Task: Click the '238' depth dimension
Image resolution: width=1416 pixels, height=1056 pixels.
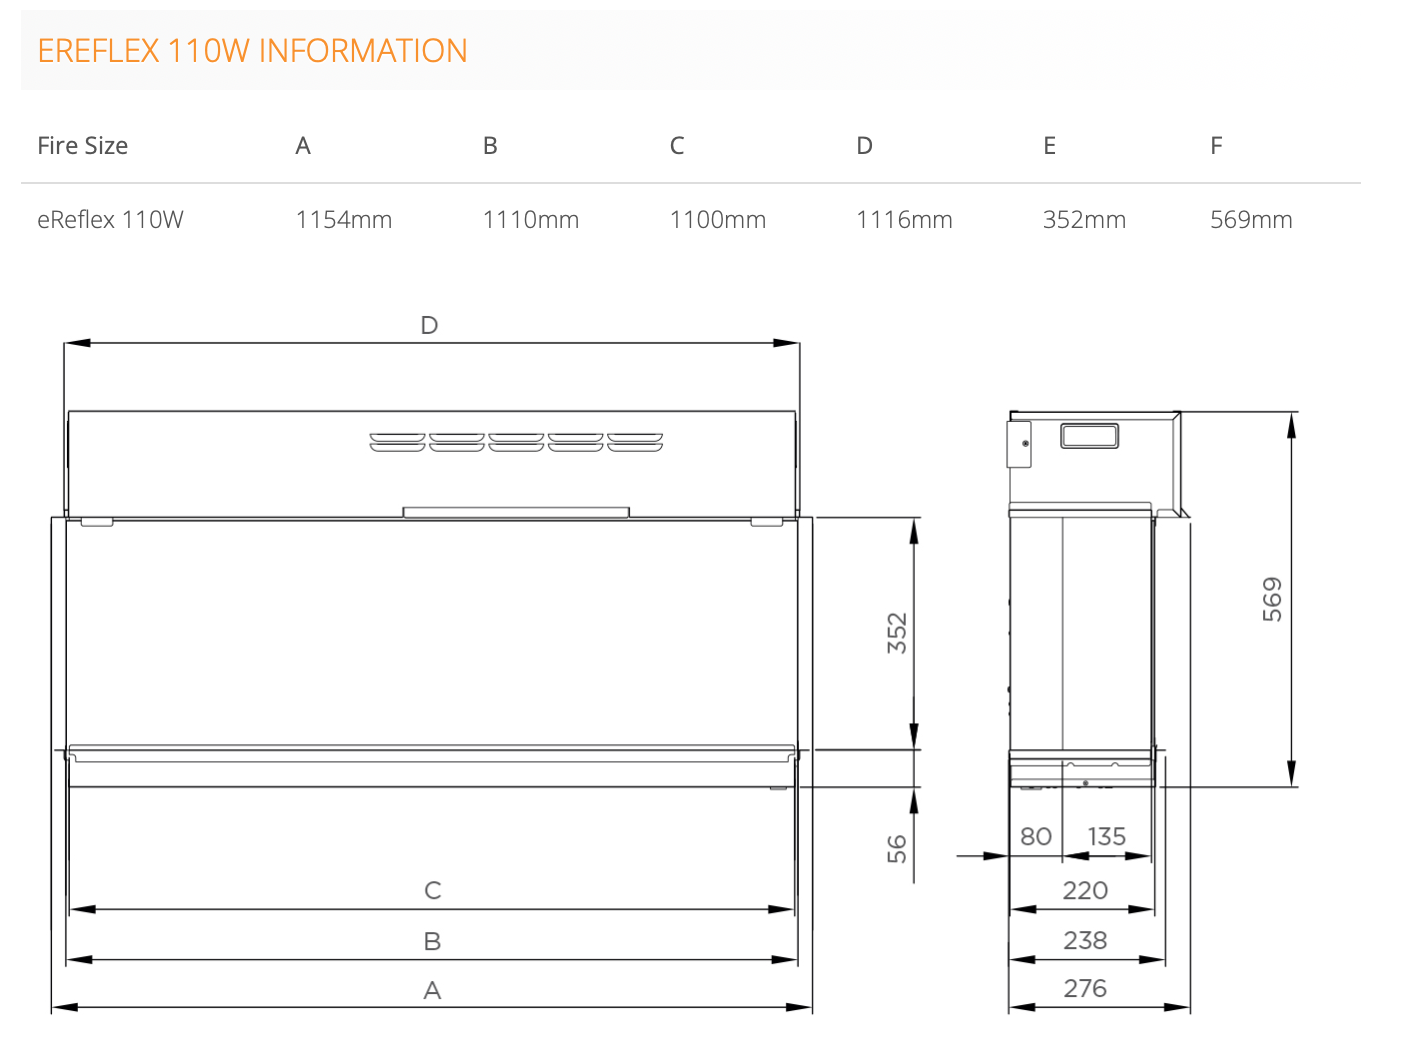Action: click(x=1085, y=940)
